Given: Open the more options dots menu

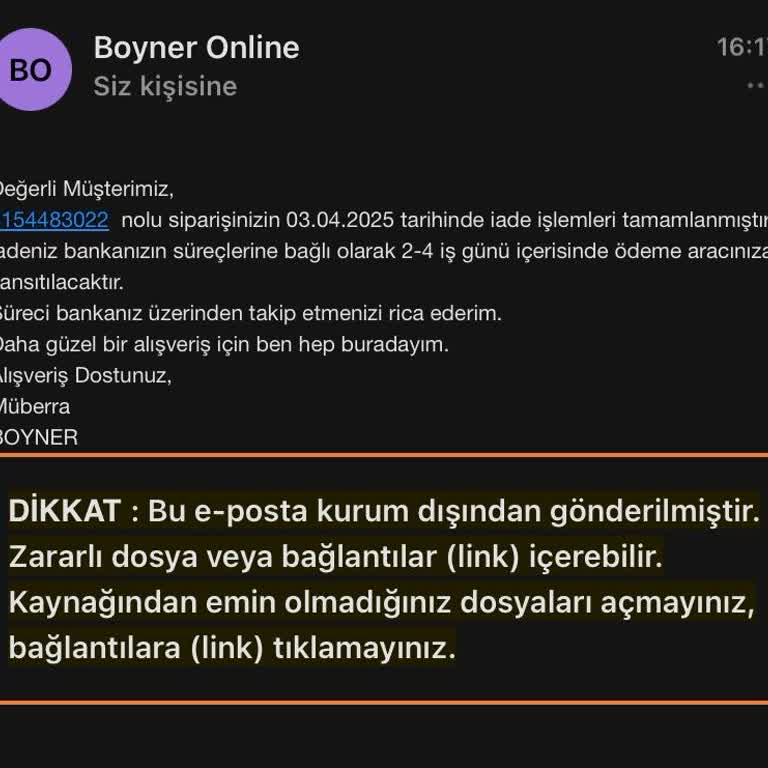Looking at the screenshot, I should [757, 86].
